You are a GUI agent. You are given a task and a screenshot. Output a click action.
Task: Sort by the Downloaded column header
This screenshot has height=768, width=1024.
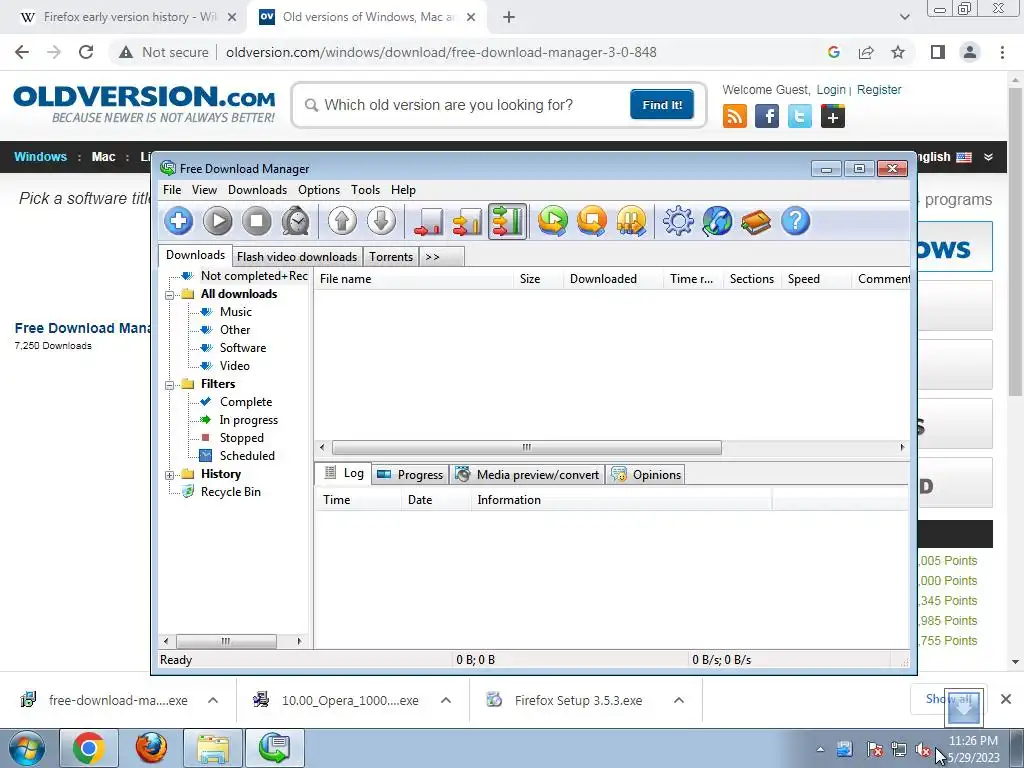pos(613,279)
